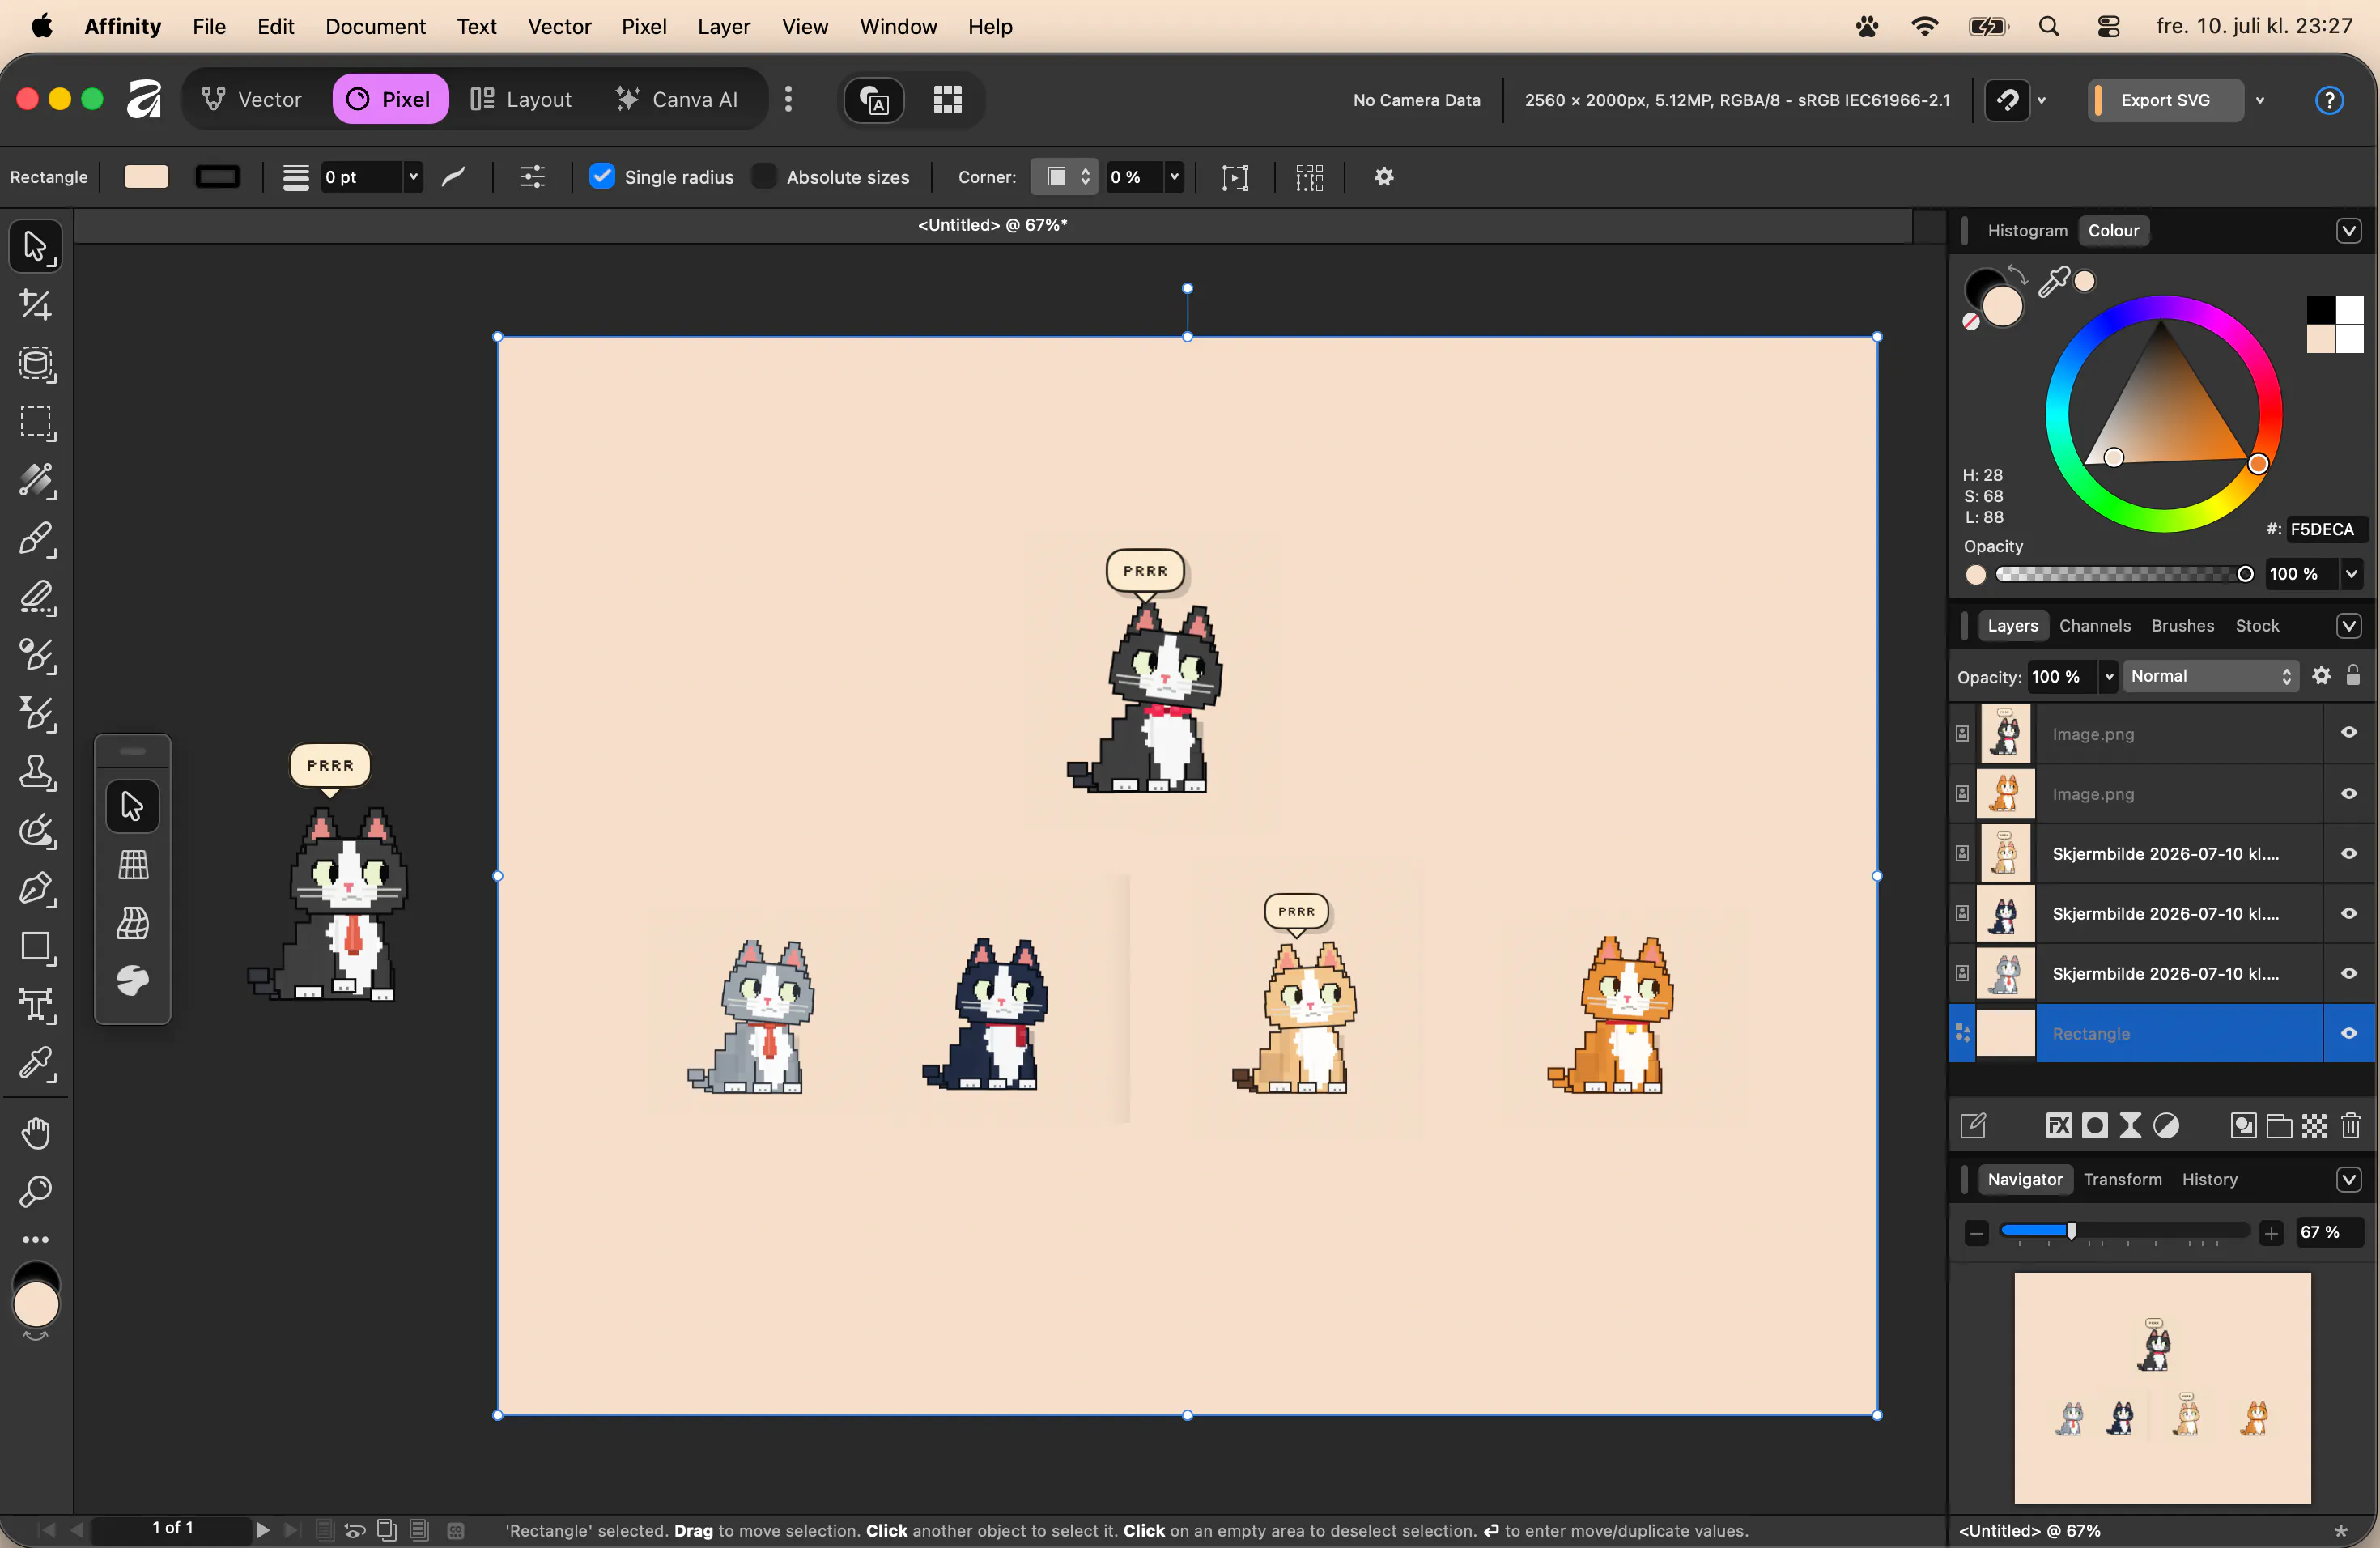Select the Paint Brush tool
The image size is (2380, 1548).
36,539
